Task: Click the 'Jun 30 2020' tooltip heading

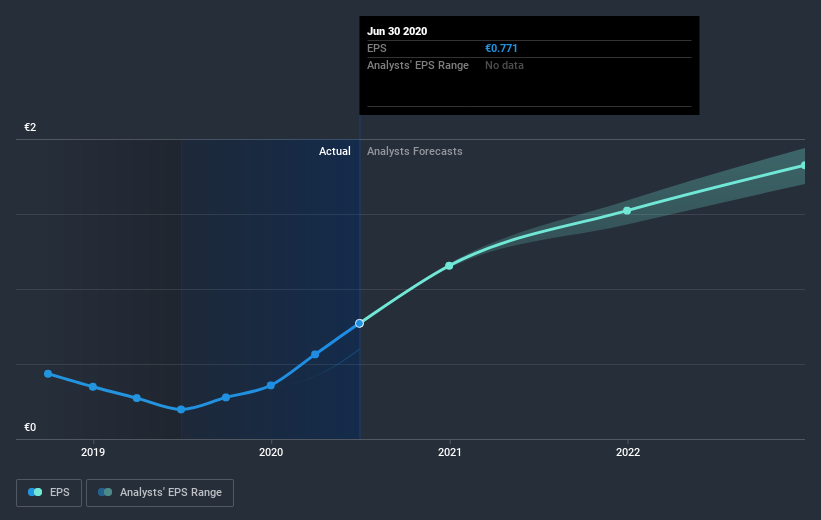Action: [x=397, y=31]
